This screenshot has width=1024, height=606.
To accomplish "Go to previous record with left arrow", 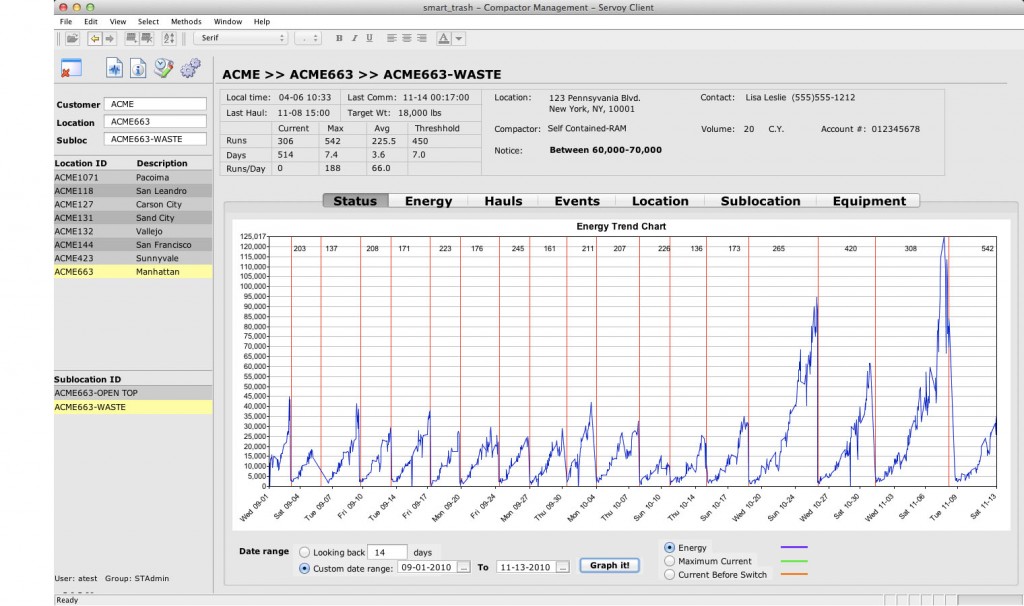I will click(95, 39).
